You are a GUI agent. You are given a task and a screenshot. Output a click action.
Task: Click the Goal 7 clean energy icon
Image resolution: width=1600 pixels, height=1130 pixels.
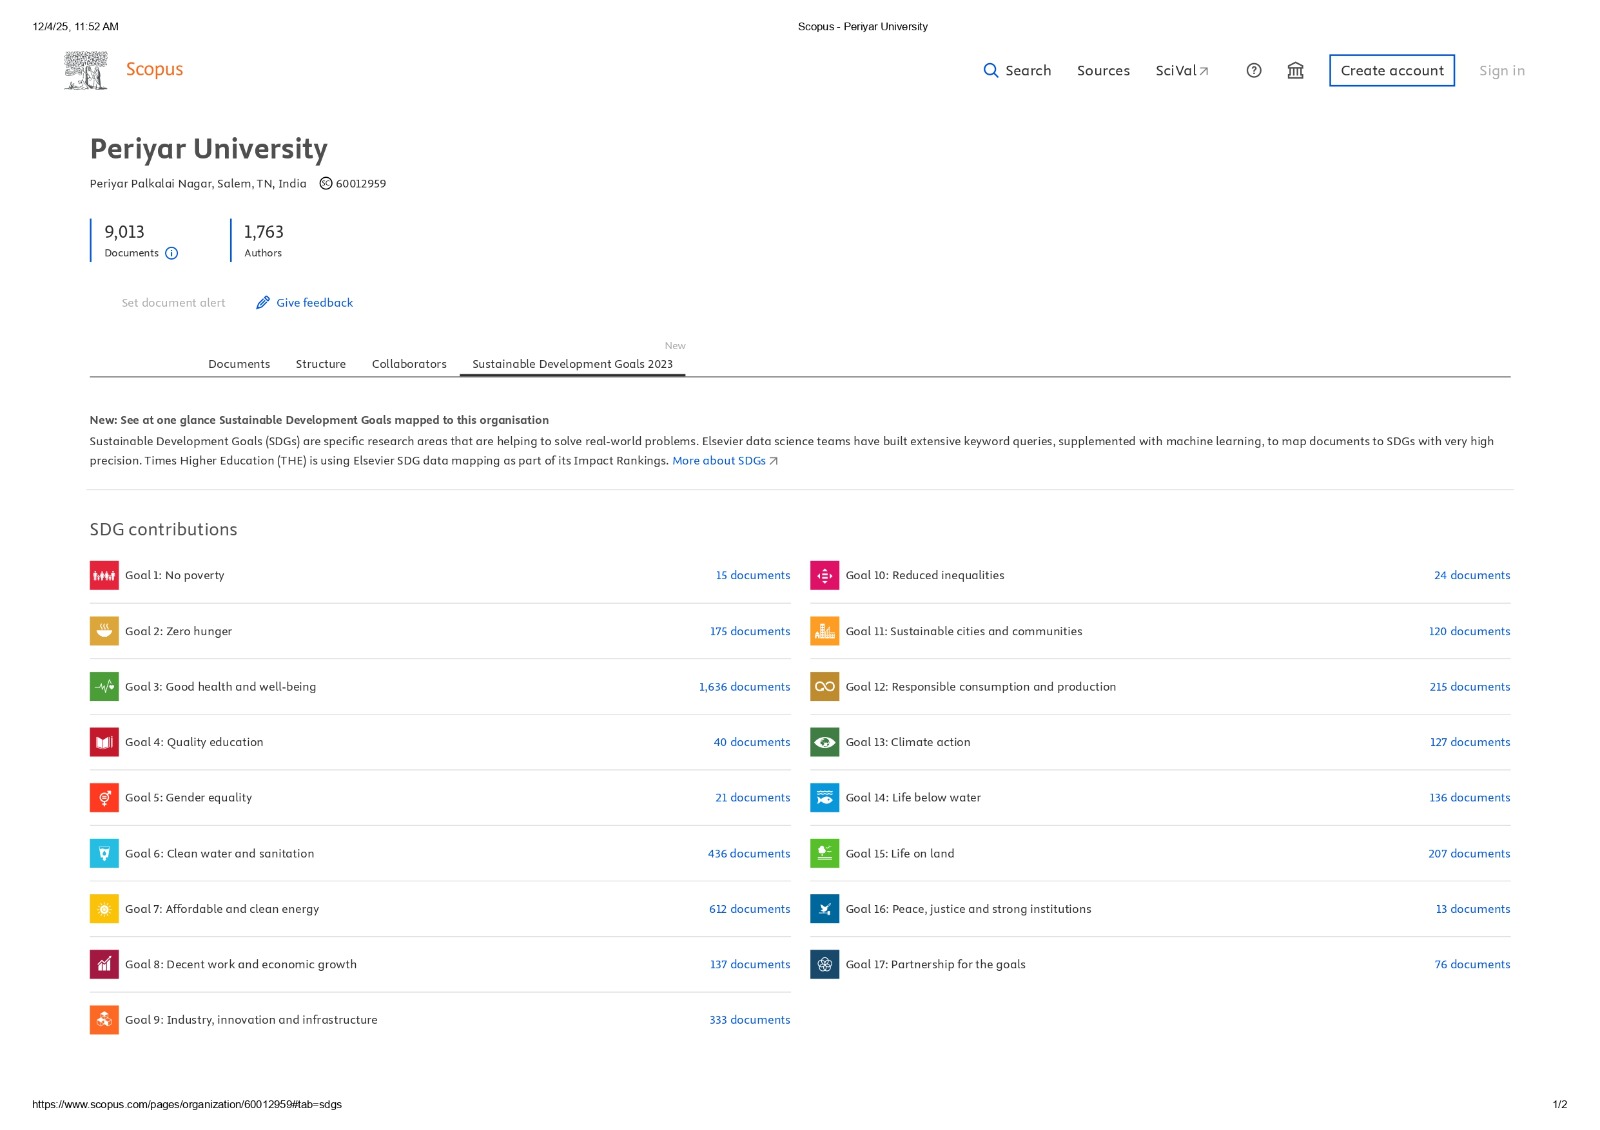pos(104,909)
